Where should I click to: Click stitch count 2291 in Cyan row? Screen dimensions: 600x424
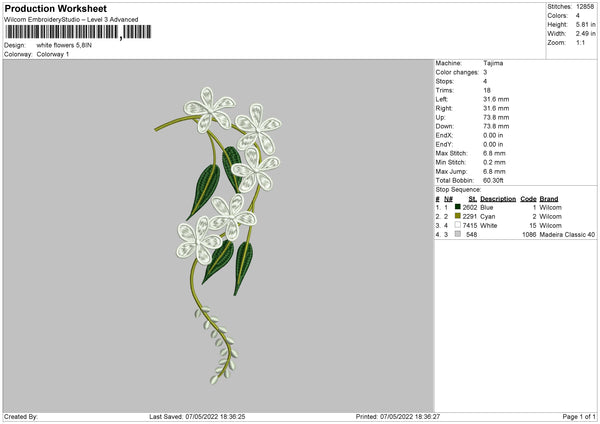coord(470,217)
